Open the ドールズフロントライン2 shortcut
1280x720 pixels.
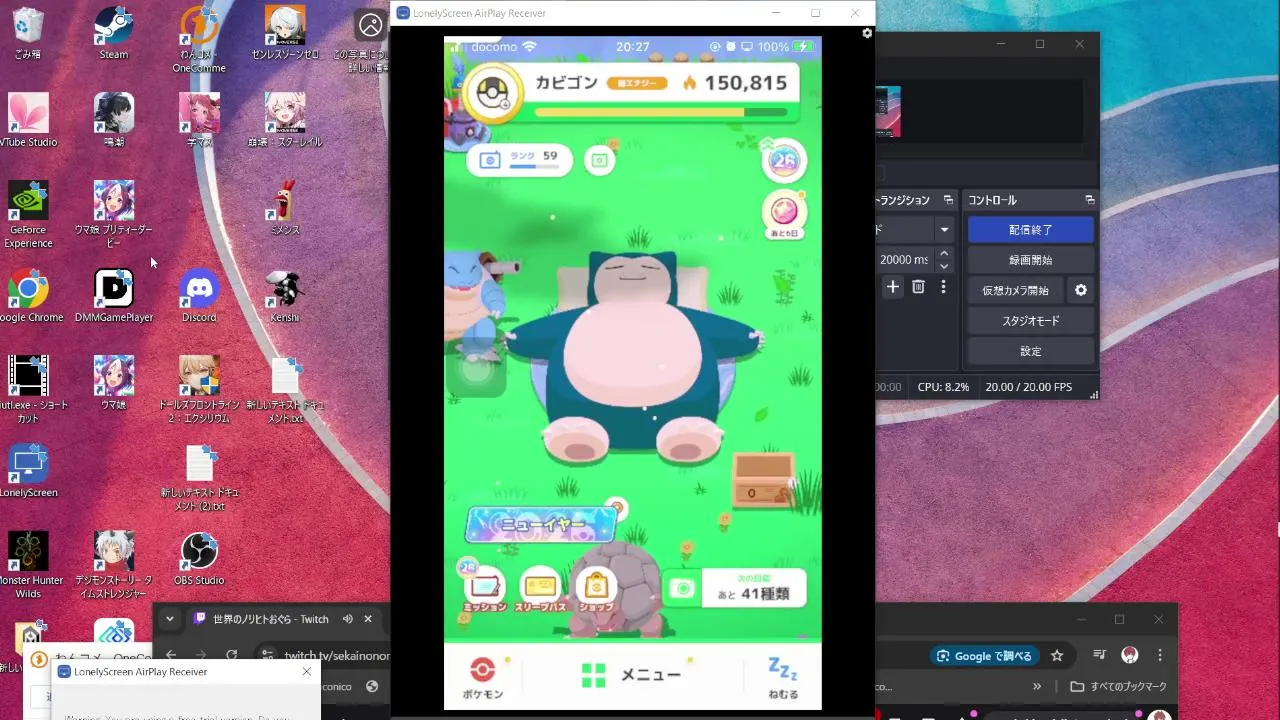[199, 390]
